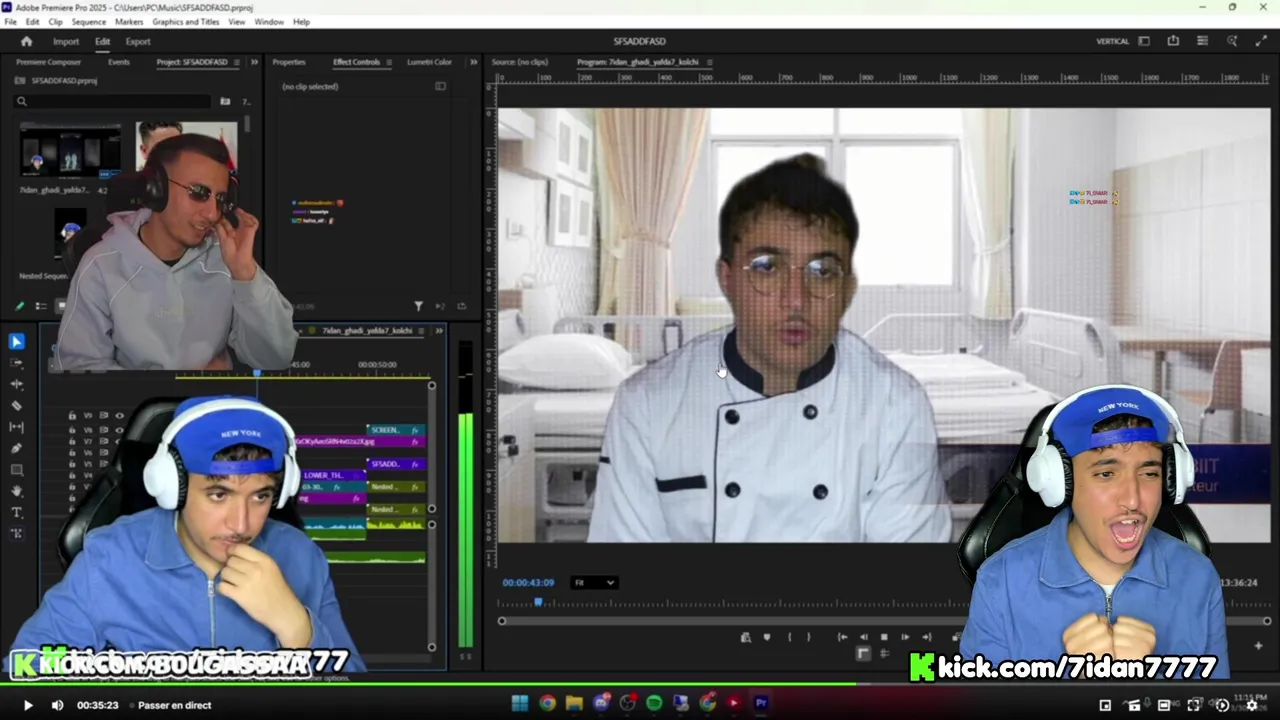Switch project panel to list view
Screen dimensions: 1280x720
(x=41, y=306)
